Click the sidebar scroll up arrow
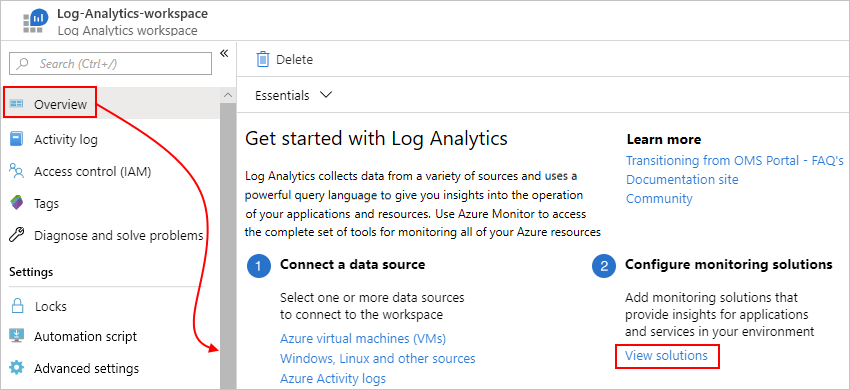The width and height of the screenshot is (850, 390). [228, 95]
